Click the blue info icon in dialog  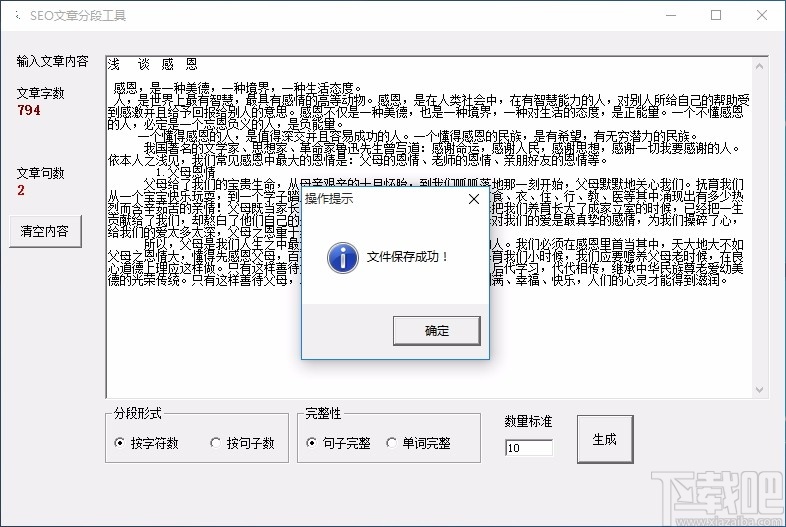click(343, 258)
